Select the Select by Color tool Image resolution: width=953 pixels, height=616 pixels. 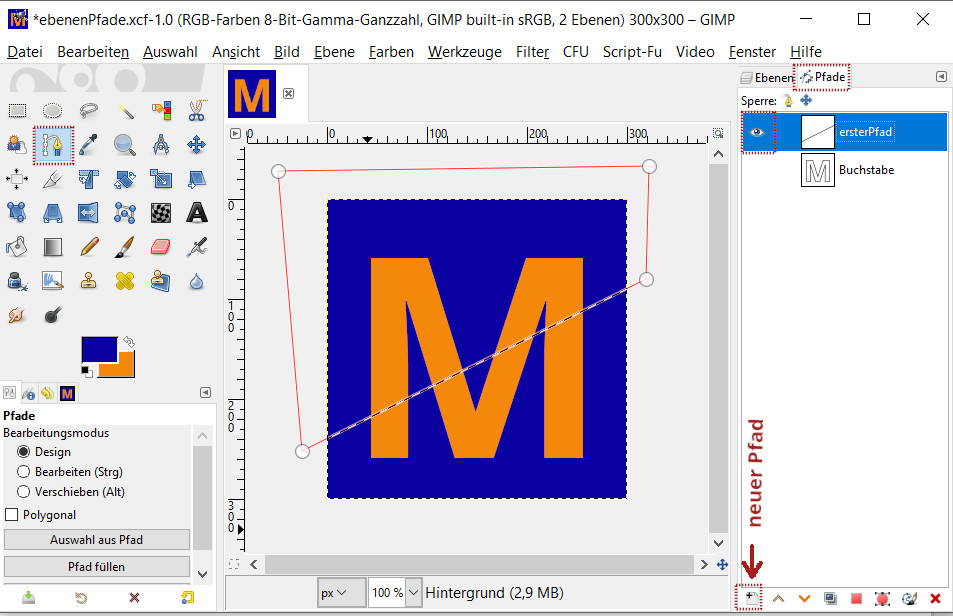[161, 111]
